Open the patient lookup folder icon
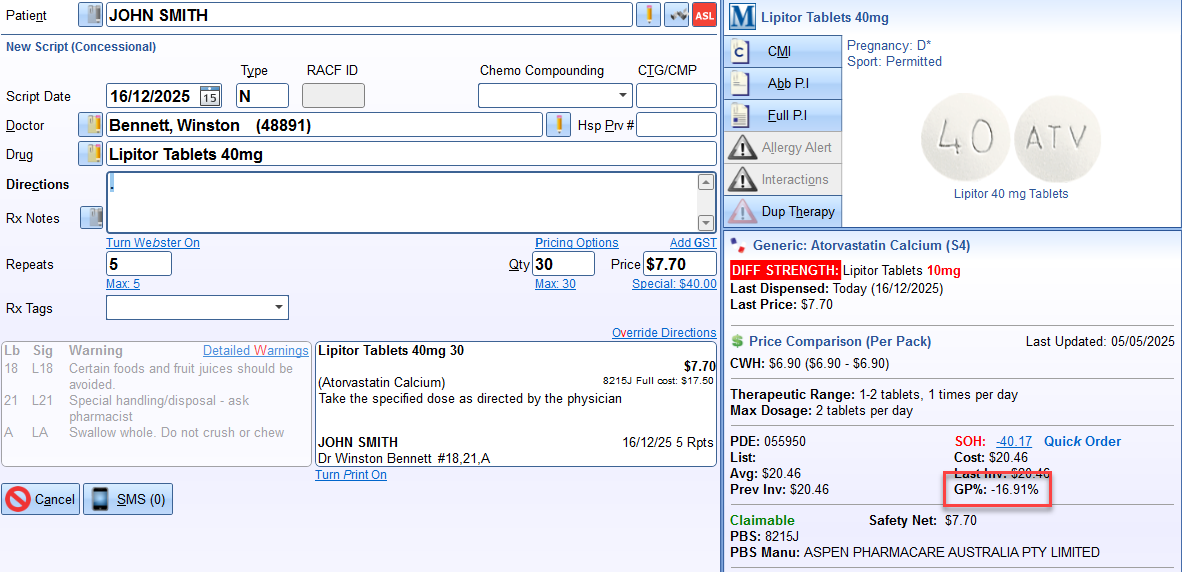The height and width of the screenshot is (572, 1182). pos(90,15)
